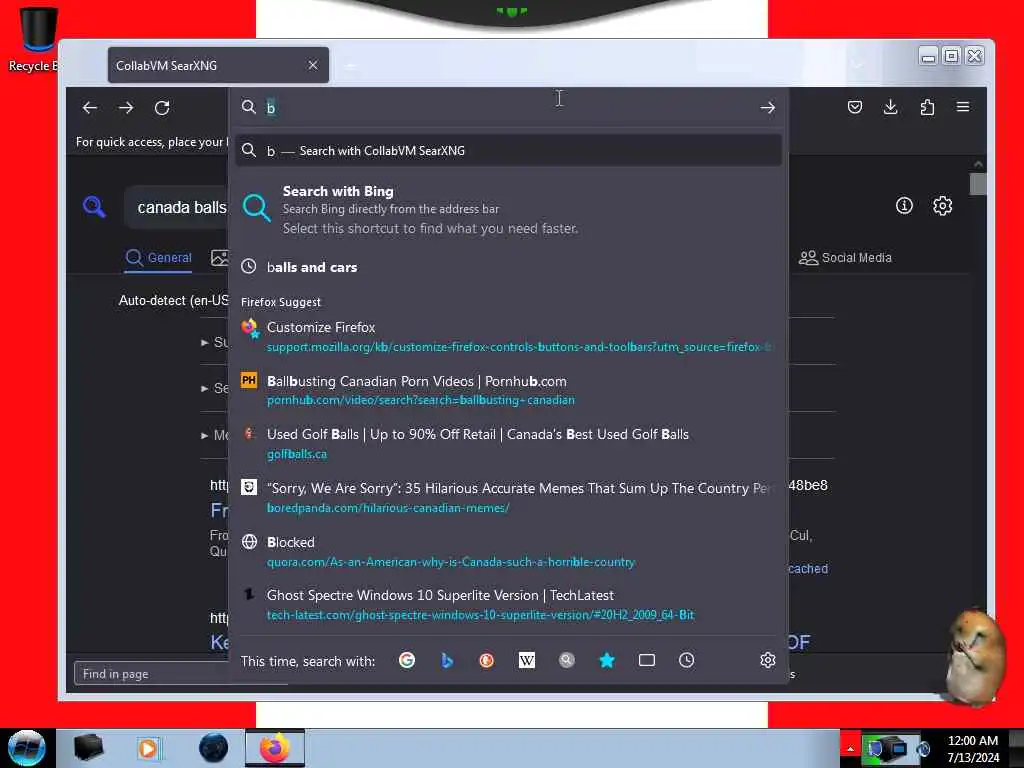The image size is (1024, 768).
Task: Click the 'canada balls' search box
Action: pyautogui.click(x=176, y=208)
